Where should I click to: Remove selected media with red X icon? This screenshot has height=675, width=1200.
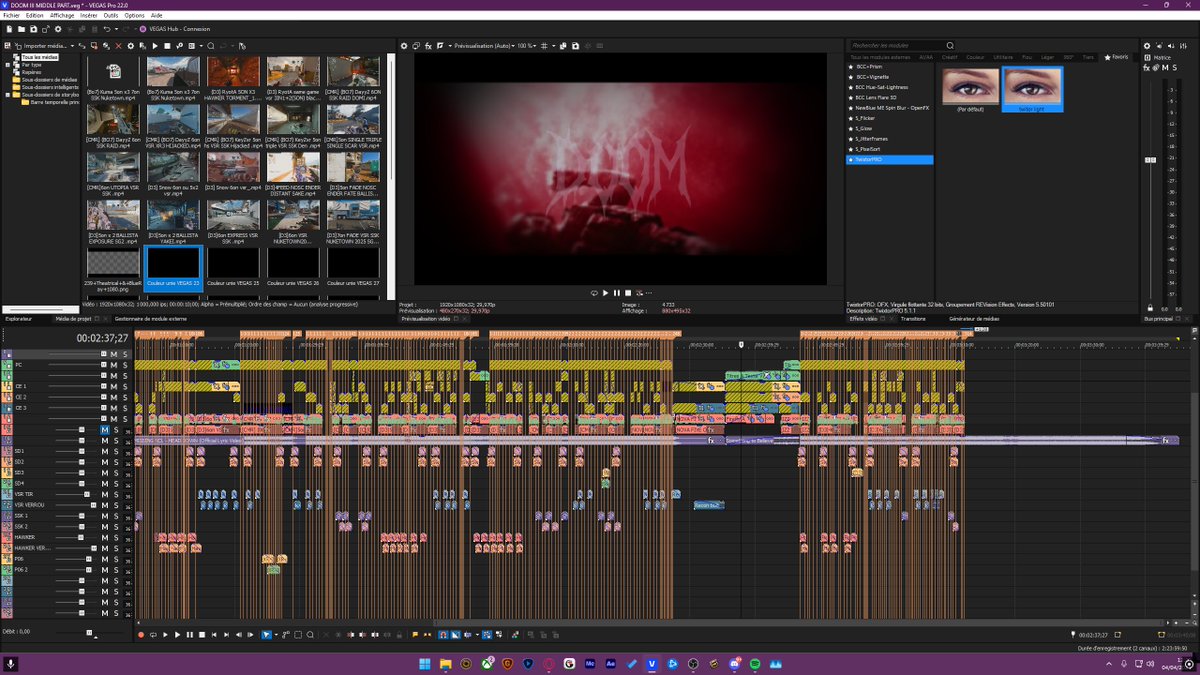coord(118,46)
